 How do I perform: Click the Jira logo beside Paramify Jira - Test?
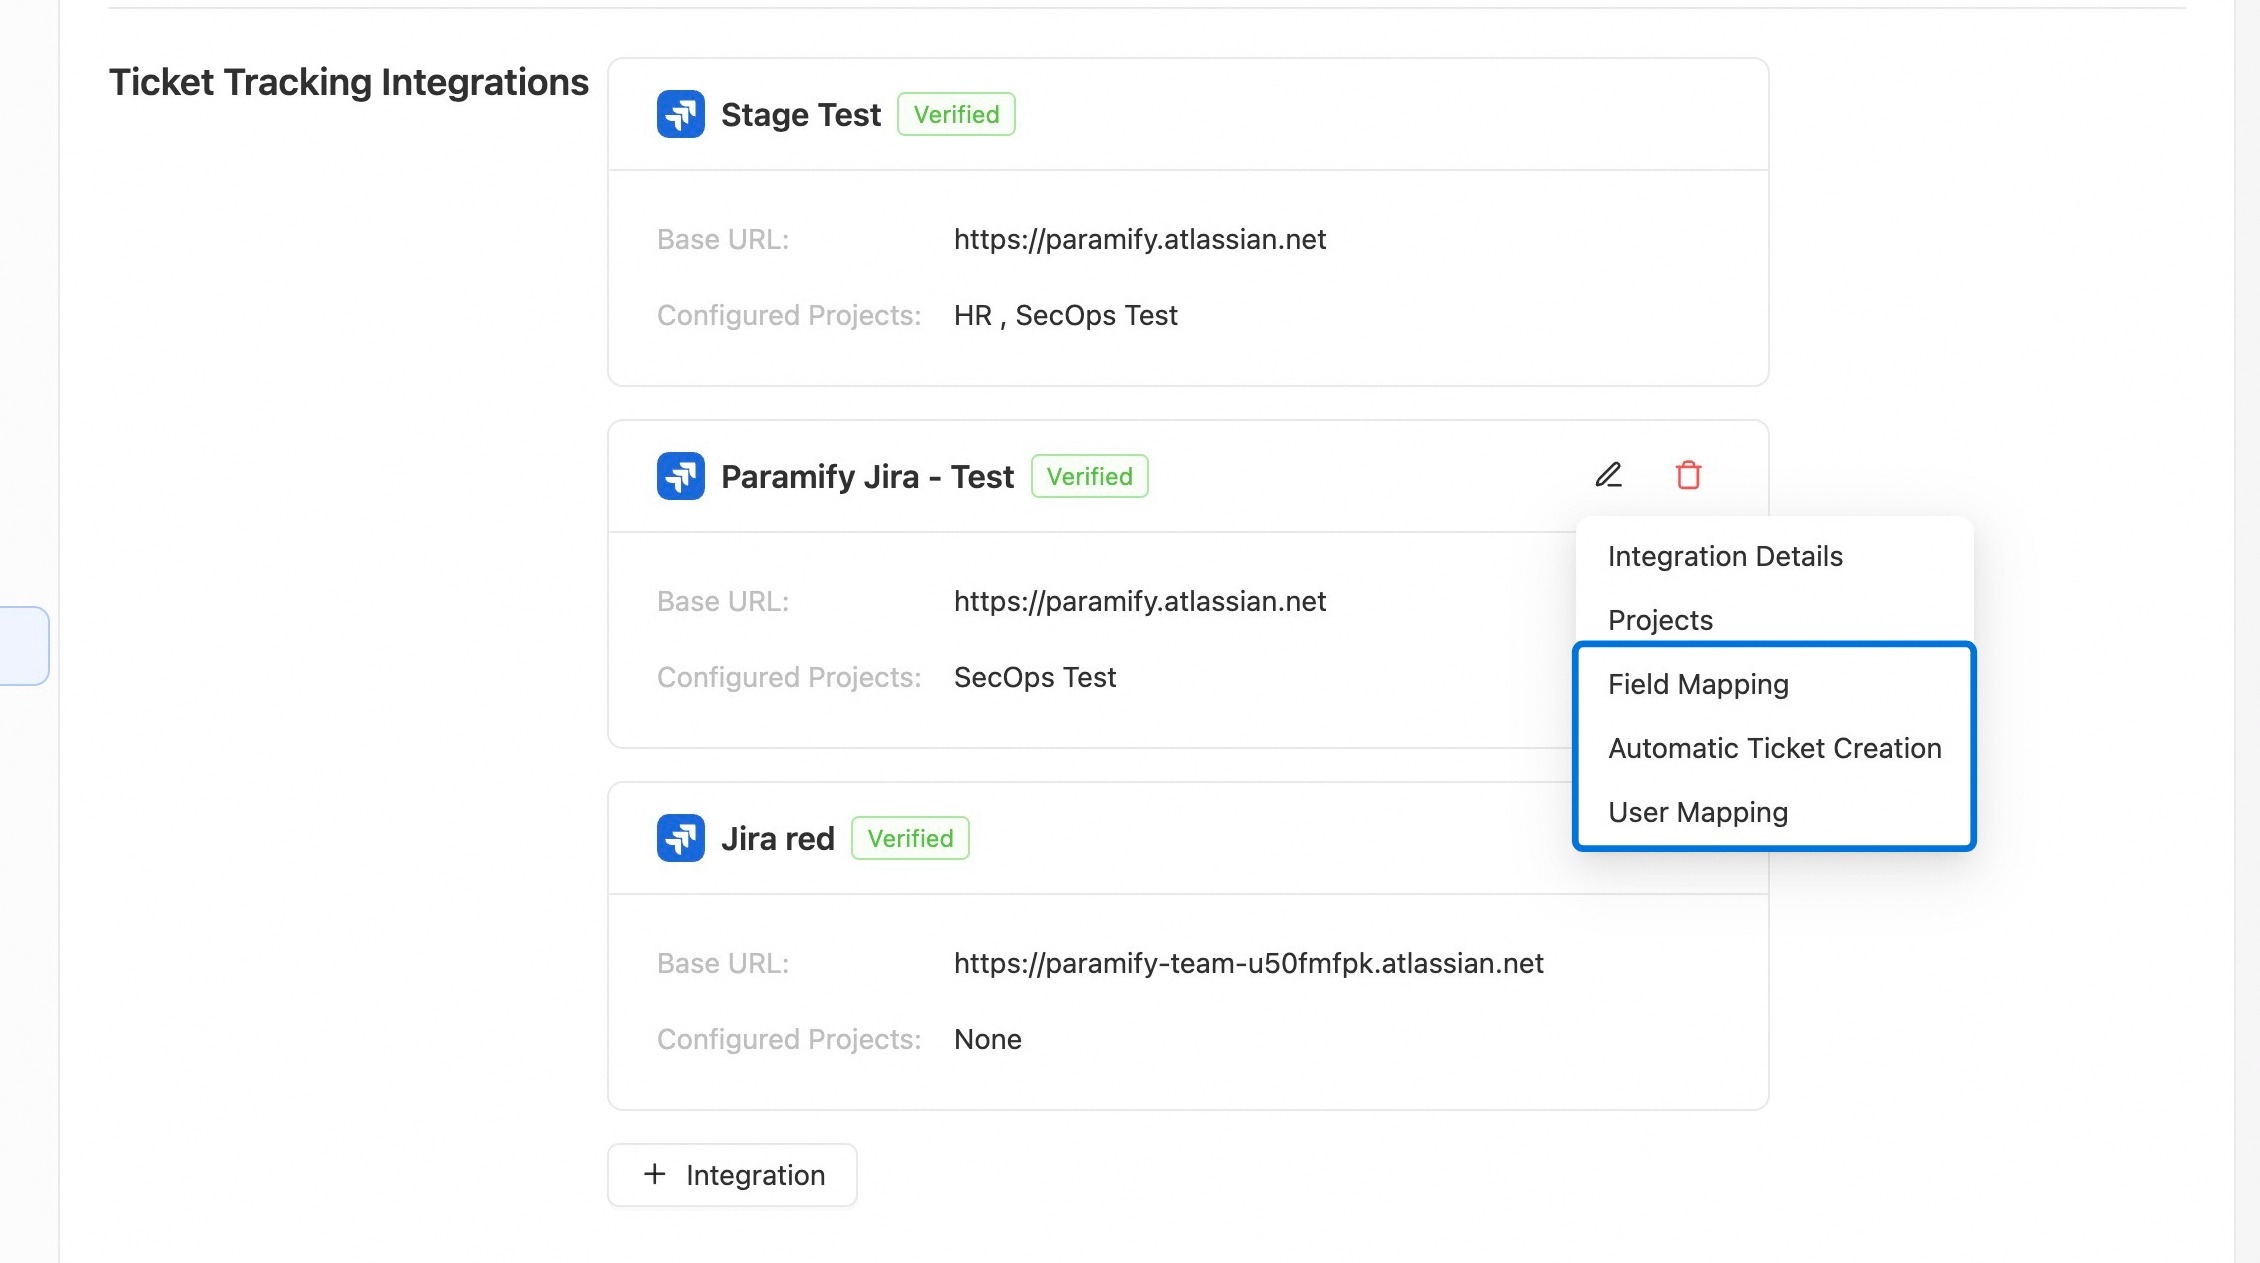(x=681, y=476)
